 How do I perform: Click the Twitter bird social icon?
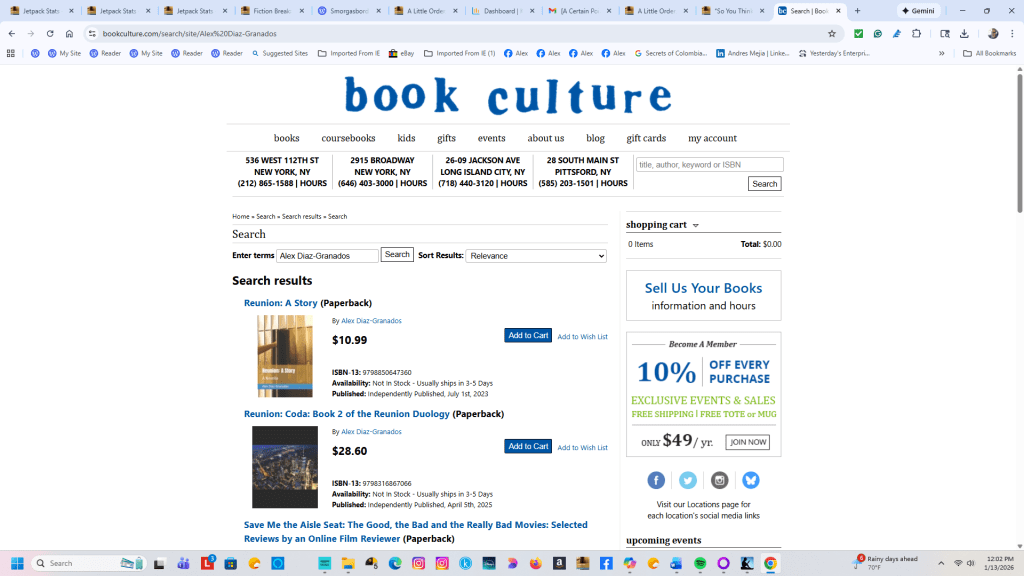pyautogui.click(x=687, y=480)
